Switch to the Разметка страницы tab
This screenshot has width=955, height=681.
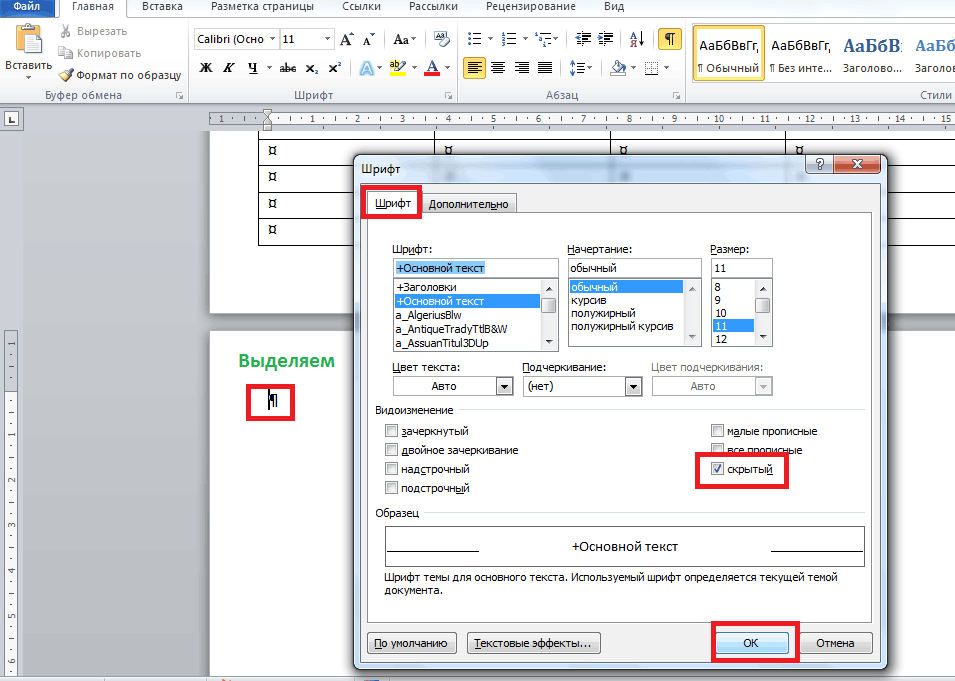tap(263, 7)
